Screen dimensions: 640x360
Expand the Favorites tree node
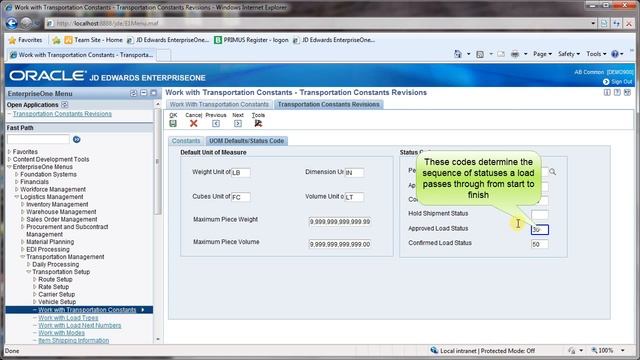click(x=9, y=152)
